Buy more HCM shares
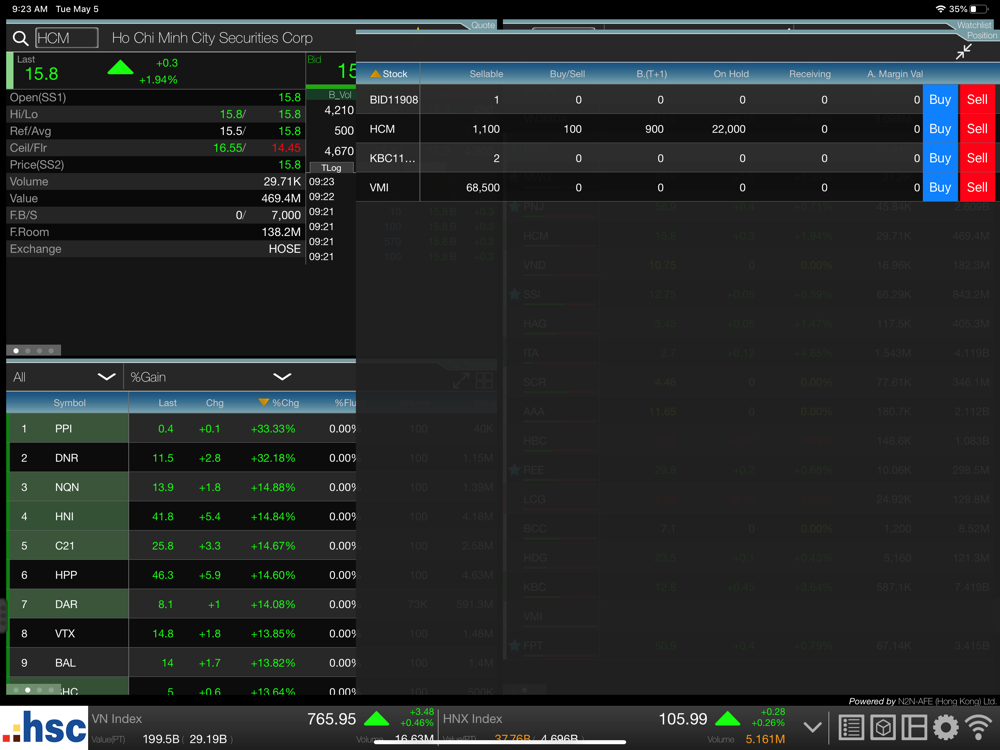The image size is (1000, 750). (940, 129)
